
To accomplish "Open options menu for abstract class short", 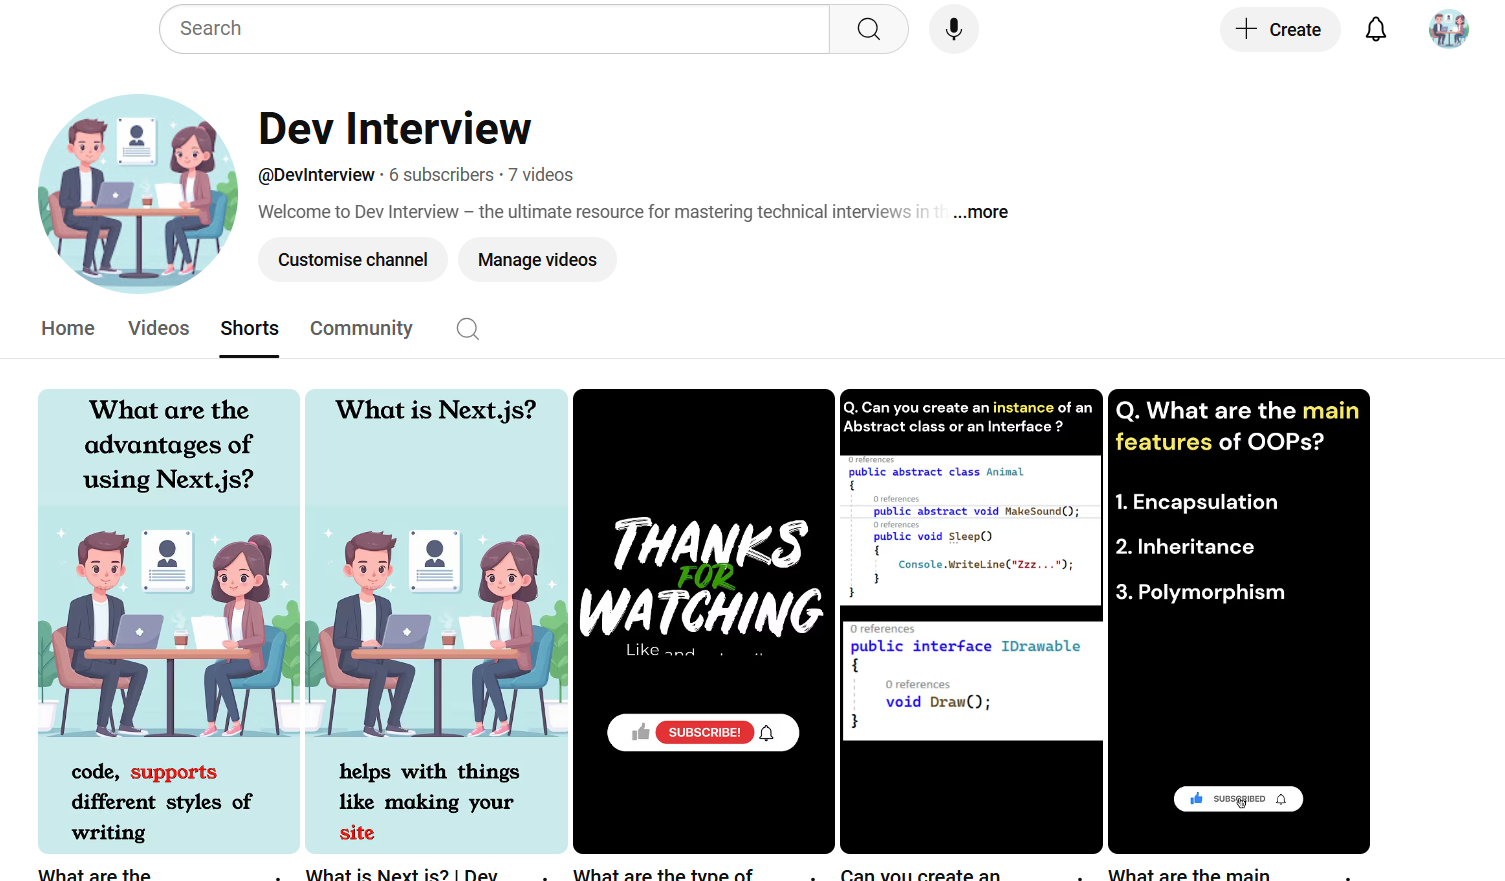I will point(1081,877).
